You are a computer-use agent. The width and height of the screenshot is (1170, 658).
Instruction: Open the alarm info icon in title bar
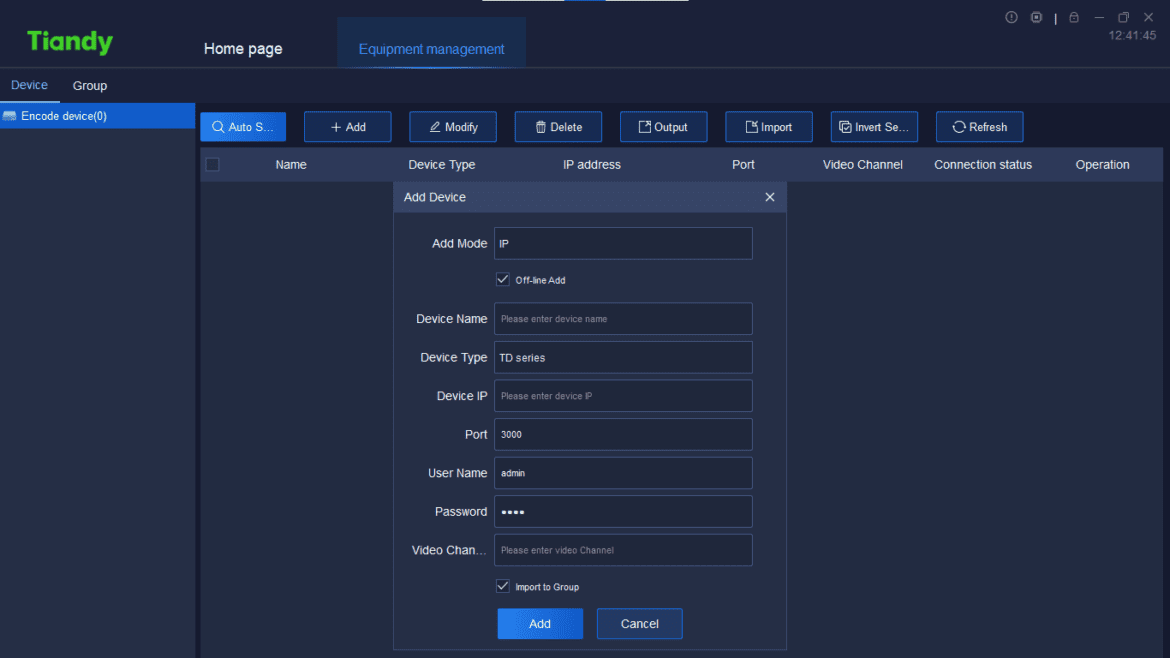tap(1011, 17)
